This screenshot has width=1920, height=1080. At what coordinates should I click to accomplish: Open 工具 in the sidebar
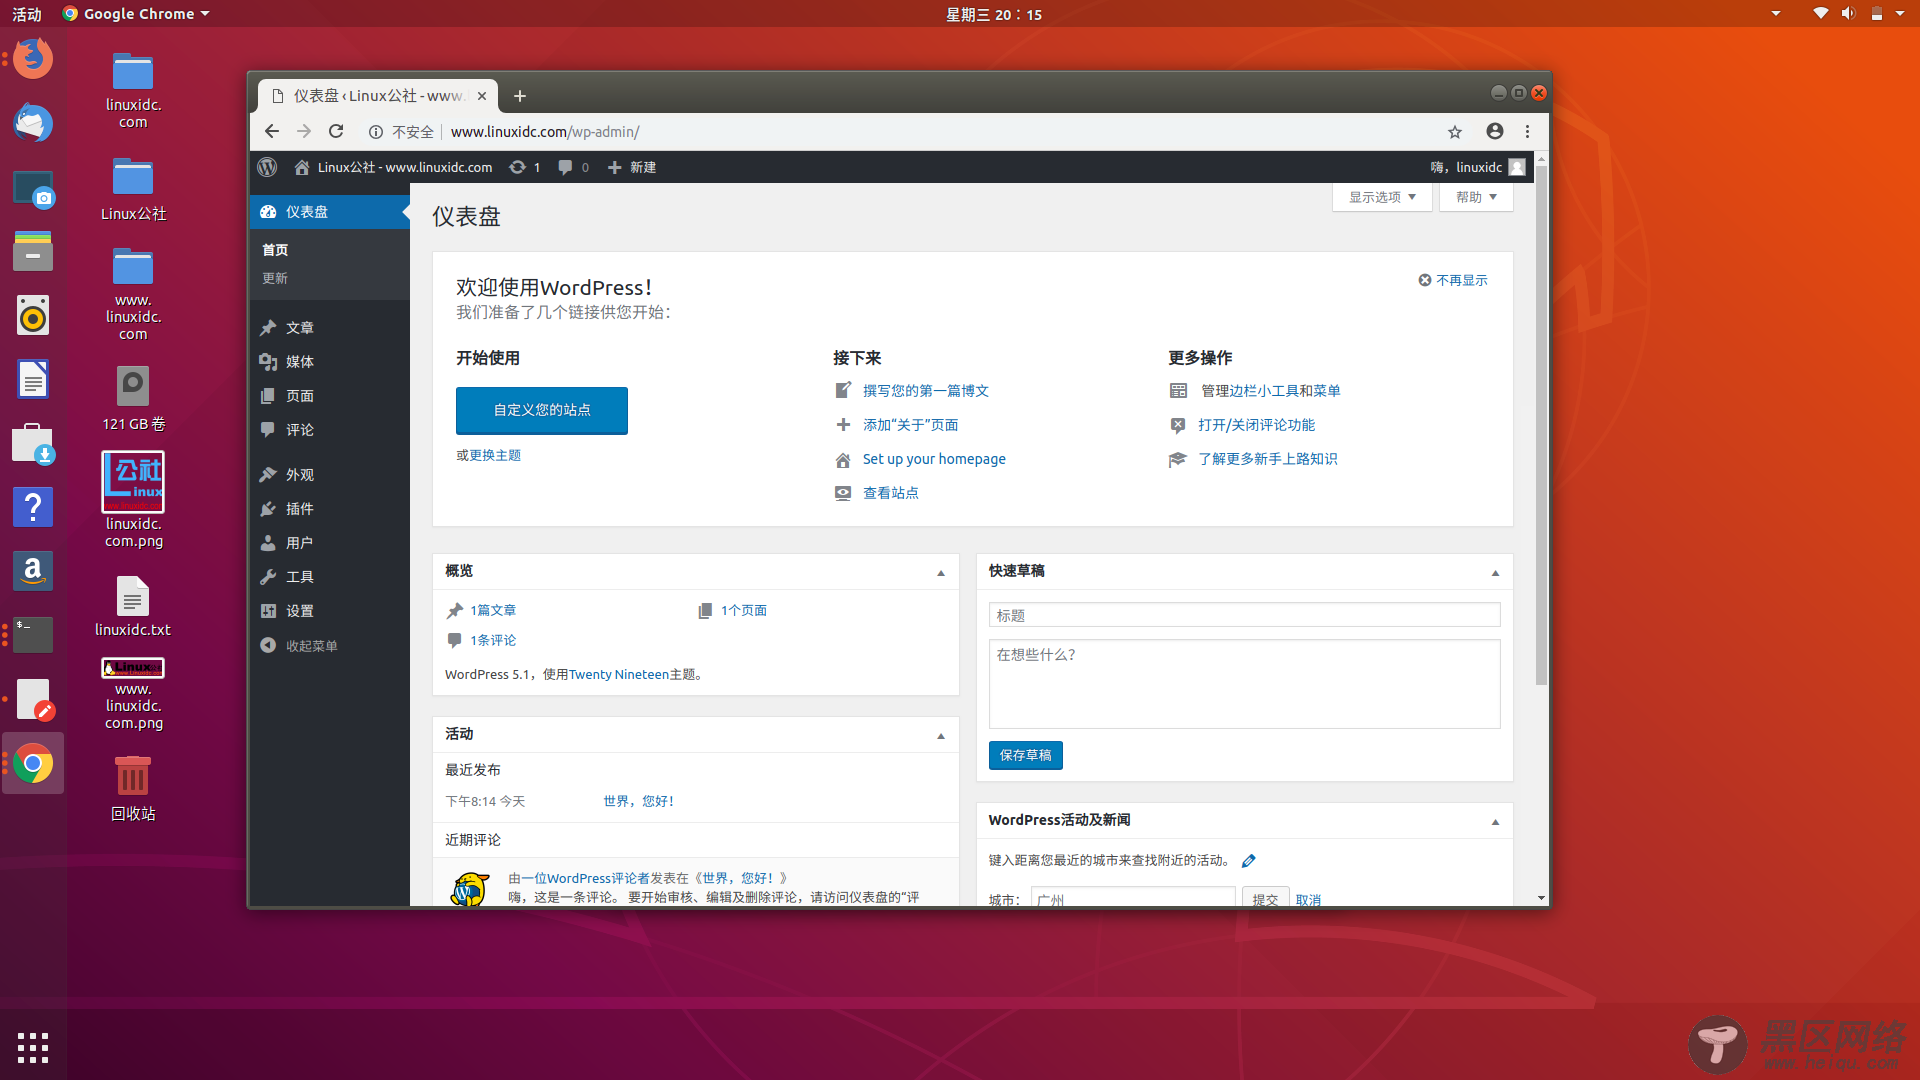point(329,577)
